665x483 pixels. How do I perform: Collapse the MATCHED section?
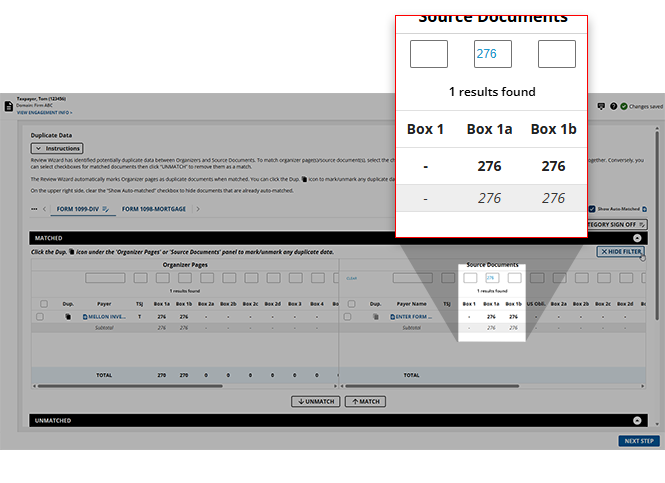point(637,238)
